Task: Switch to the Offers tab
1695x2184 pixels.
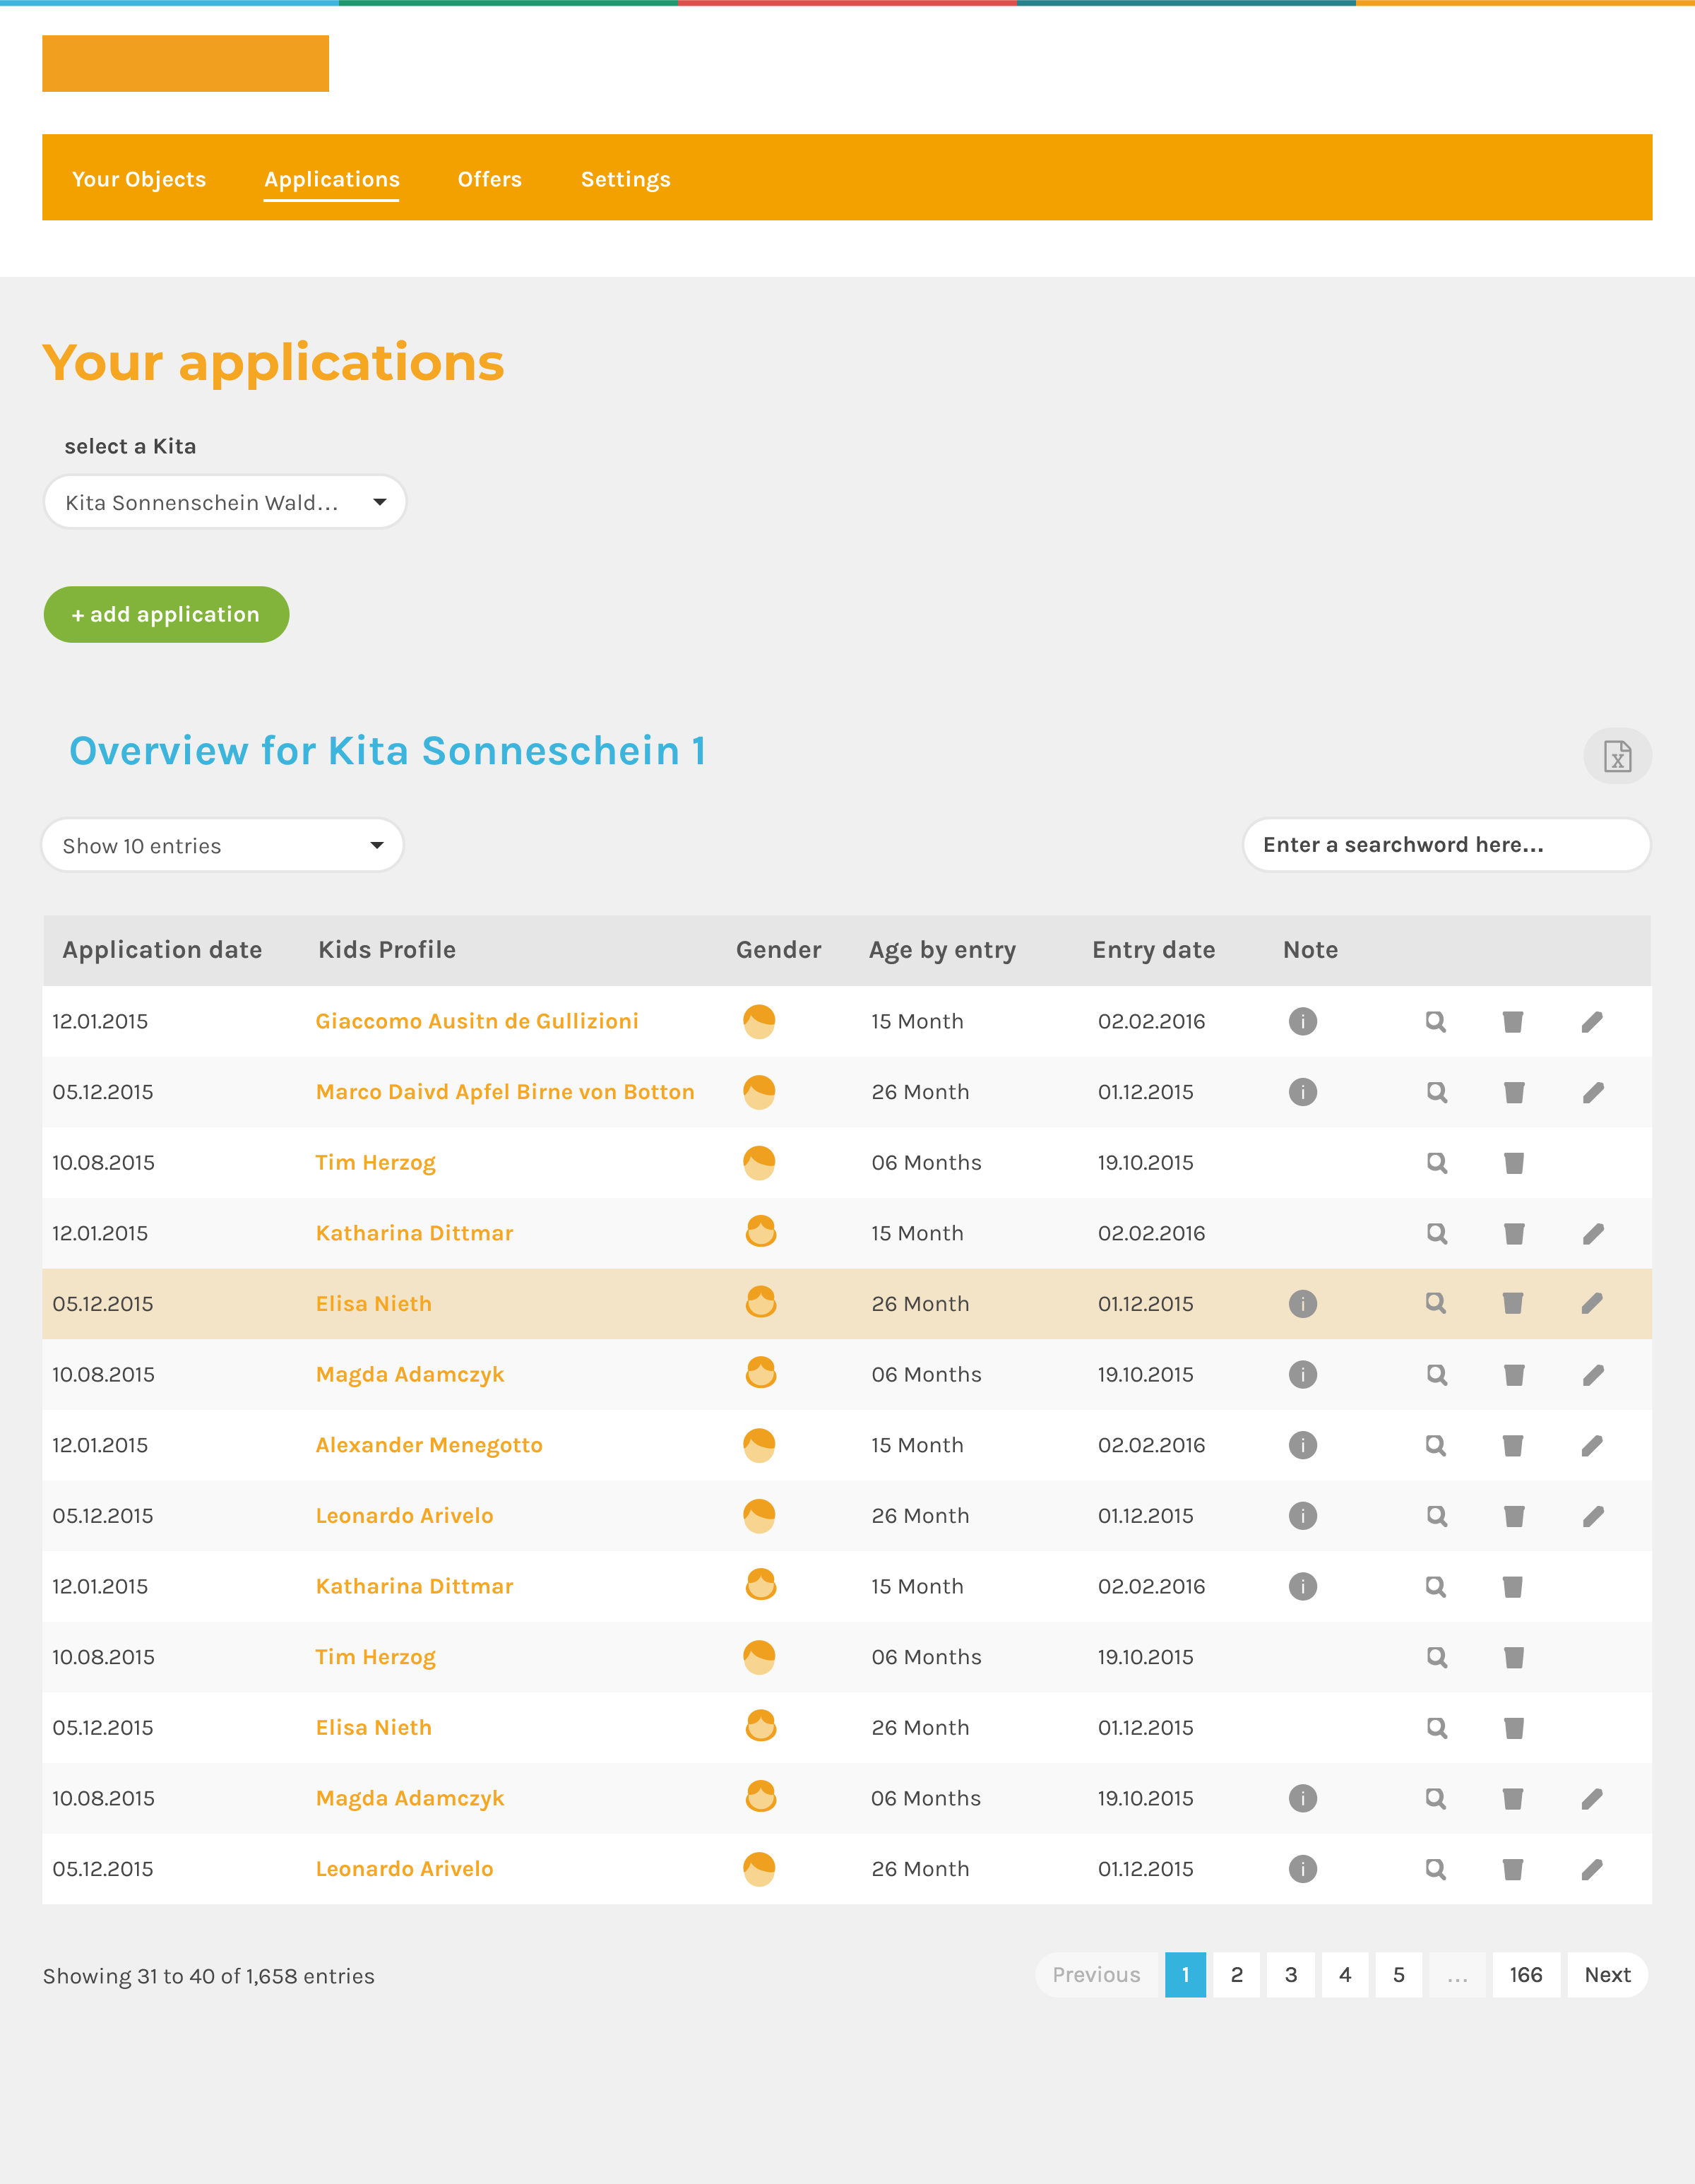Action: click(489, 179)
